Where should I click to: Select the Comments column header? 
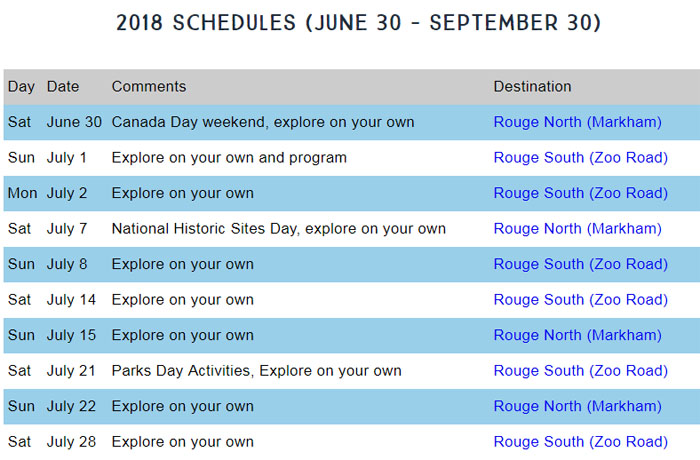tap(149, 87)
